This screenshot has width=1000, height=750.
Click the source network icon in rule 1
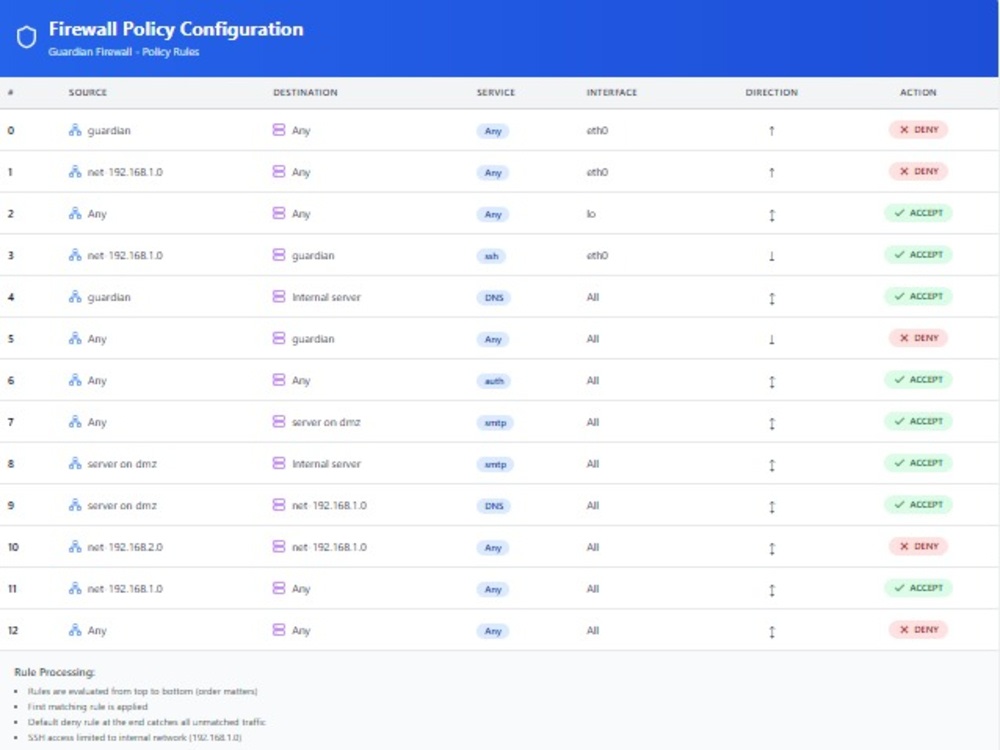[75, 172]
